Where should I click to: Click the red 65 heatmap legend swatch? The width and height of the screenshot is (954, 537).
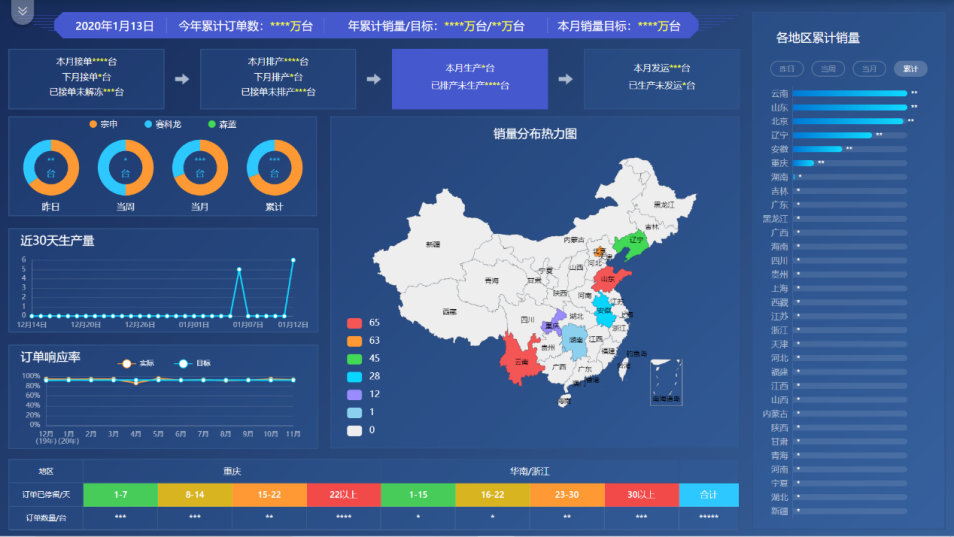(355, 323)
